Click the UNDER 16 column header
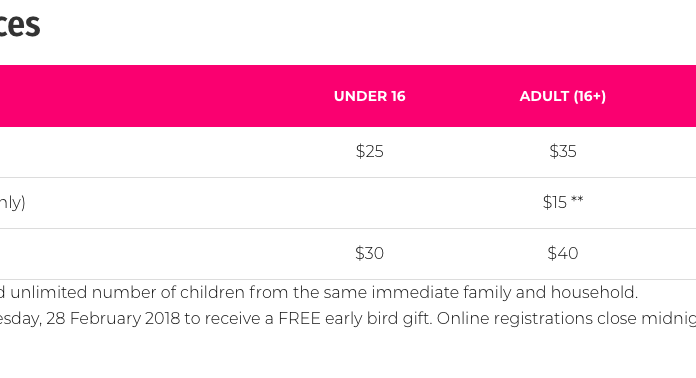The image size is (696, 378). pos(369,96)
